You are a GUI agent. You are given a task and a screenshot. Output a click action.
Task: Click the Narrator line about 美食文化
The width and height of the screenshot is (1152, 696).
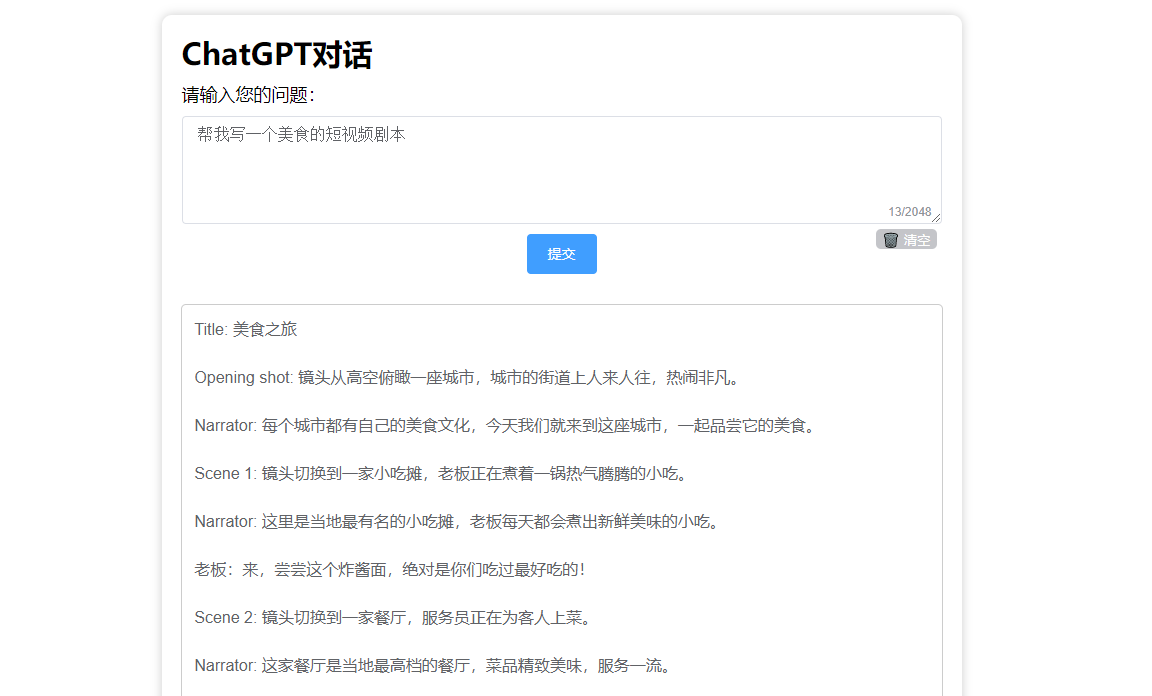(506, 426)
